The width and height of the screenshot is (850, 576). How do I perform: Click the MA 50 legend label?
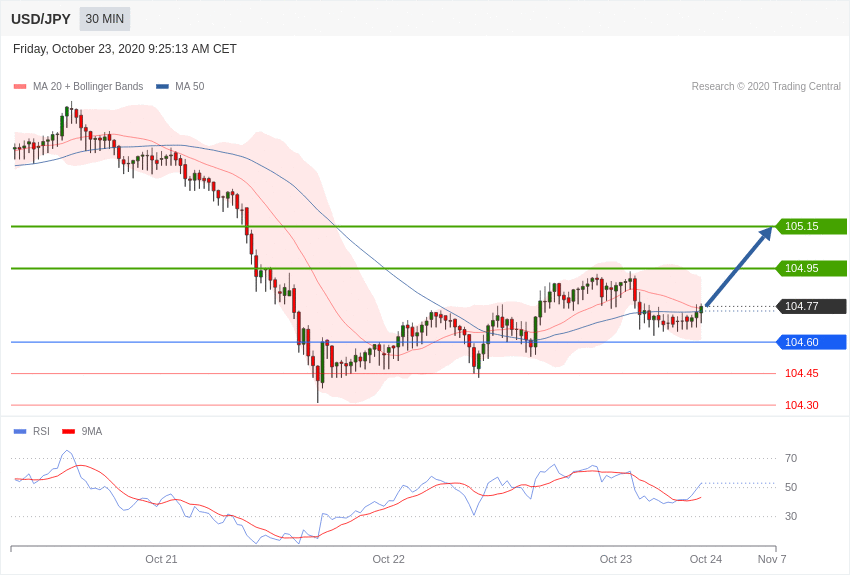[x=190, y=86]
